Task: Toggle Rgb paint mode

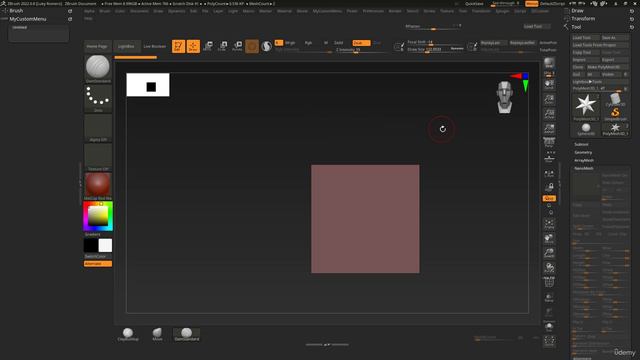Action: coord(308,42)
